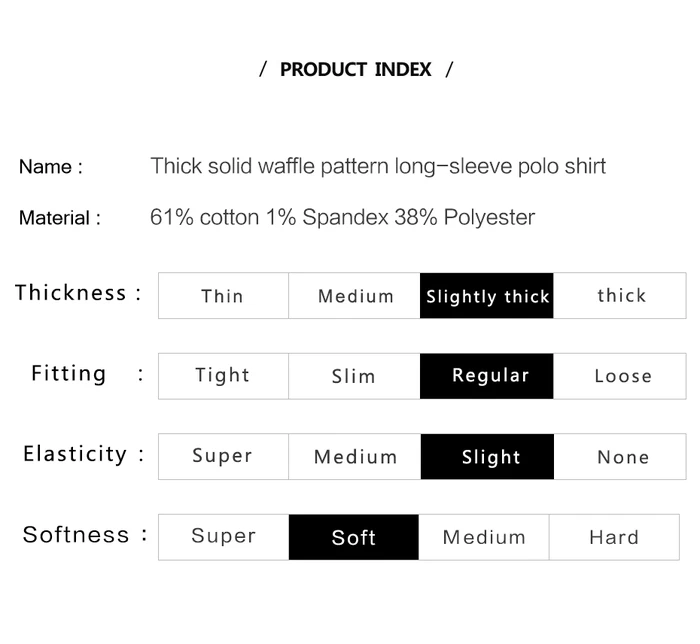Click the waffle pattern polo shirt name
700x644 pixels.
(378, 166)
